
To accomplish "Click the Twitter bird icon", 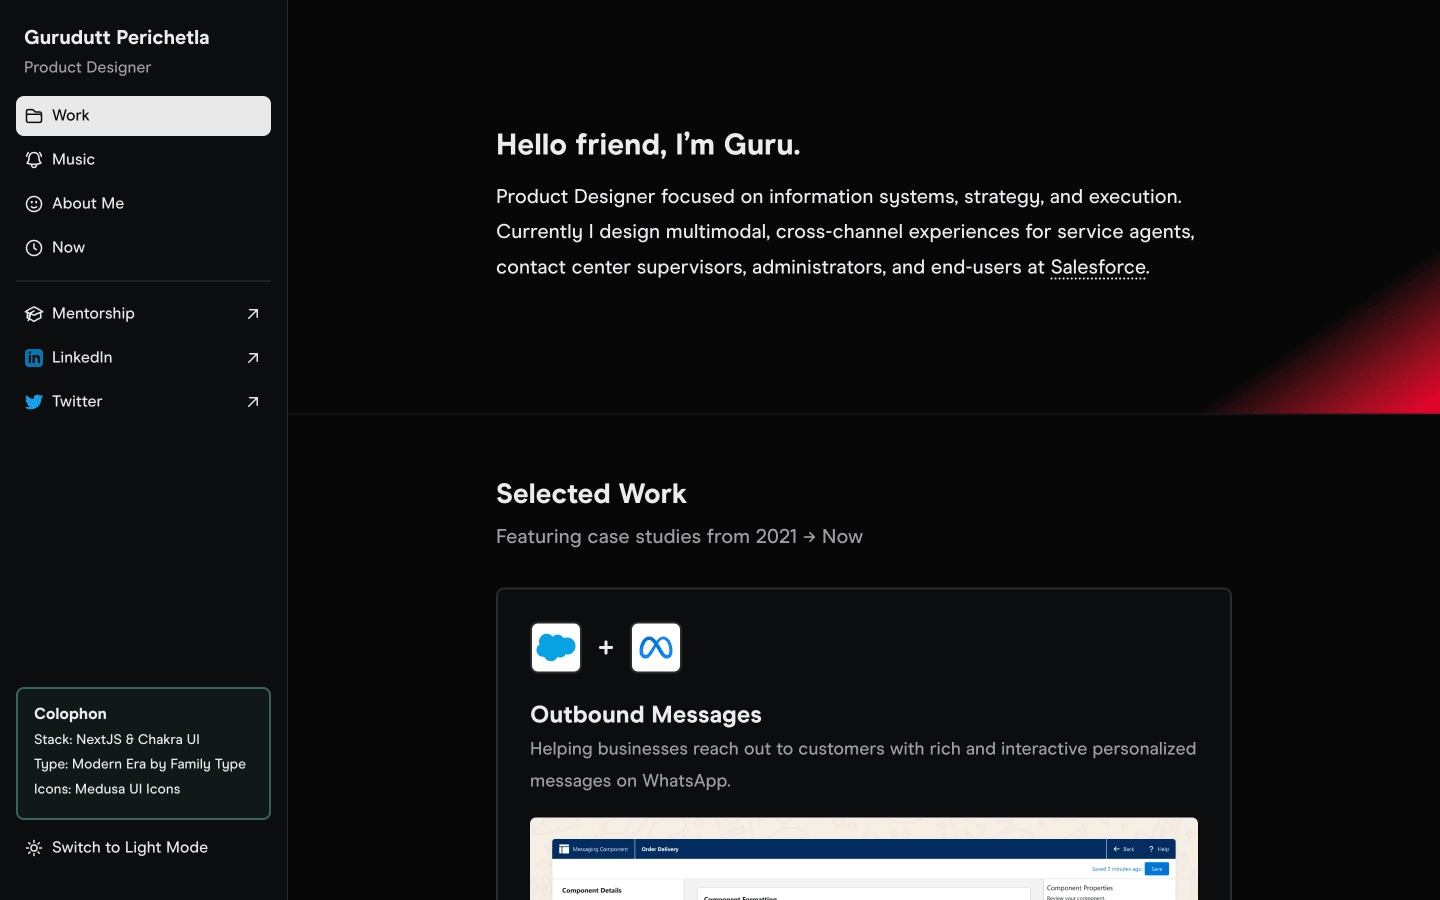I will click(34, 402).
